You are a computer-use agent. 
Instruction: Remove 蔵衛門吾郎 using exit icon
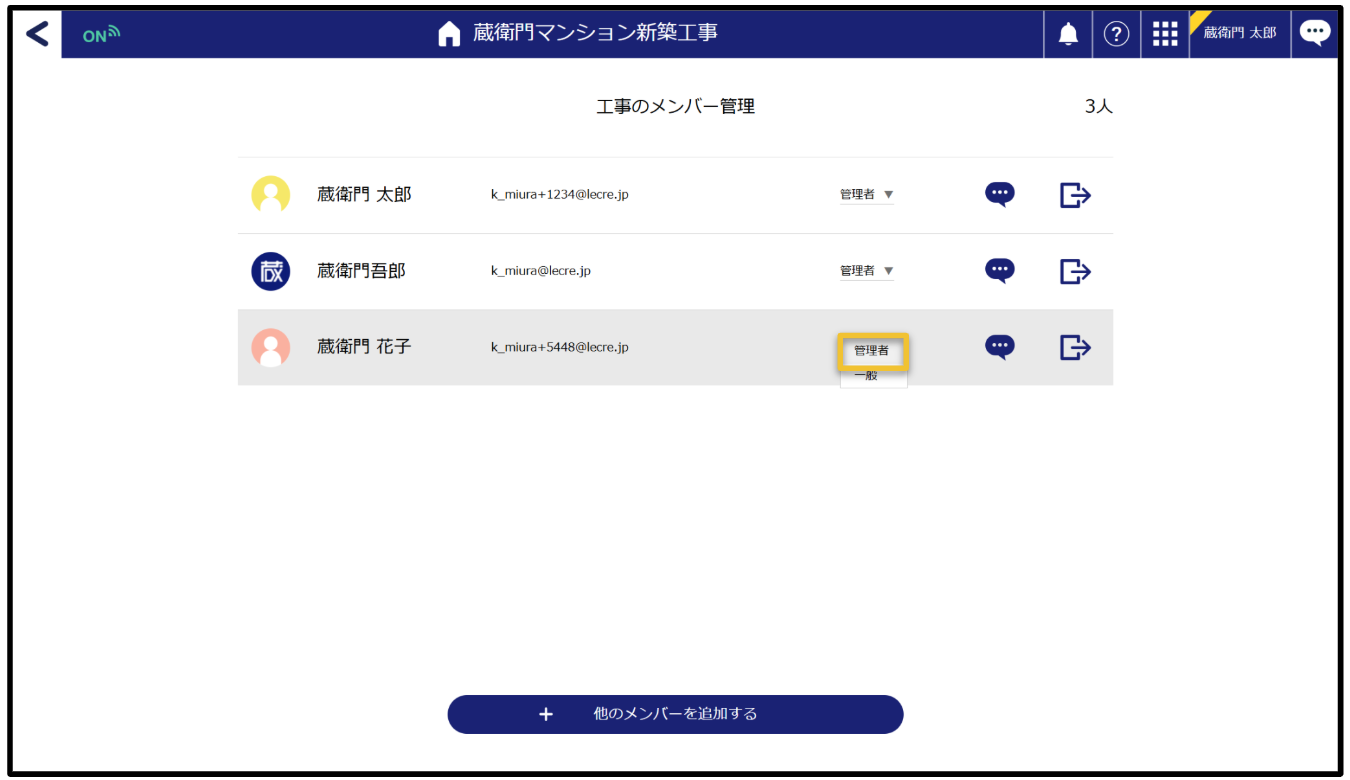click(x=1075, y=271)
